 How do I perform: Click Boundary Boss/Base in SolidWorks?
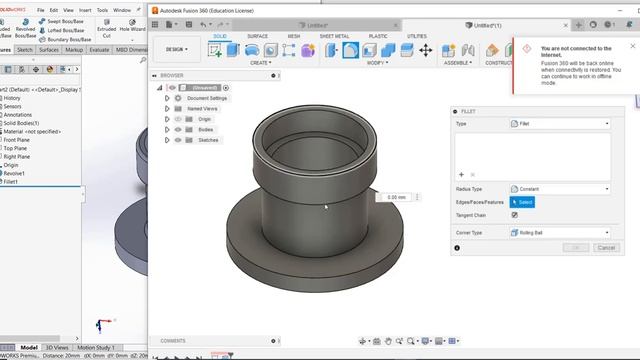click(65, 40)
